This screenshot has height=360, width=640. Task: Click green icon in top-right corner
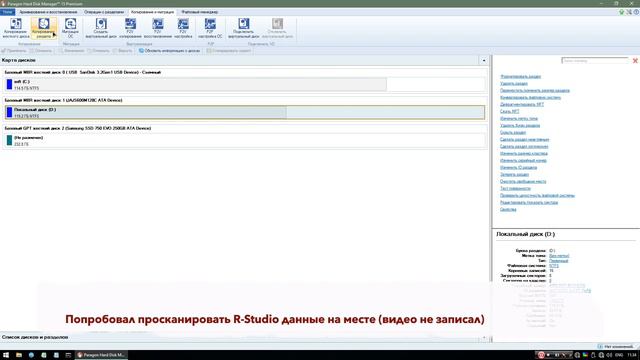[622, 12]
